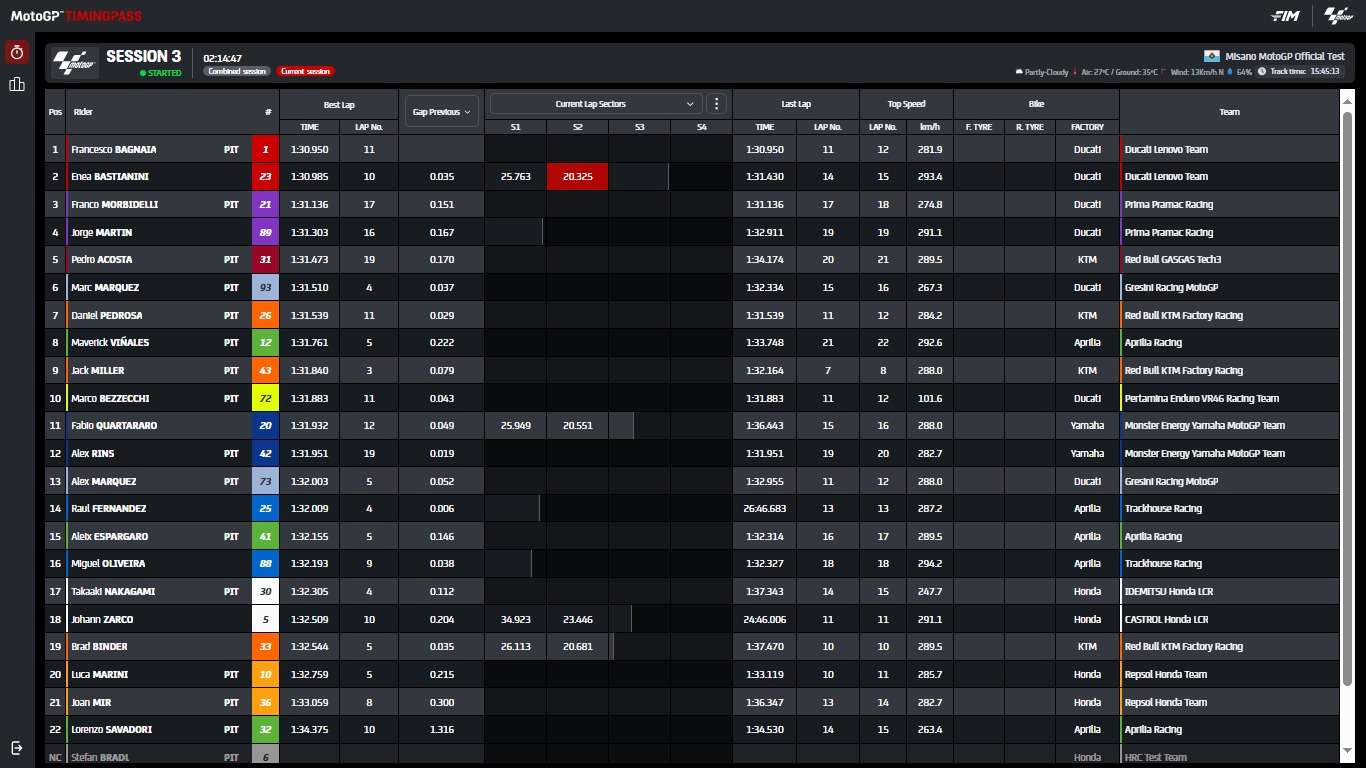Screen dimensions: 1366x768
Task: Click Bagnaia's red number 1 badge
Action: 265,149
